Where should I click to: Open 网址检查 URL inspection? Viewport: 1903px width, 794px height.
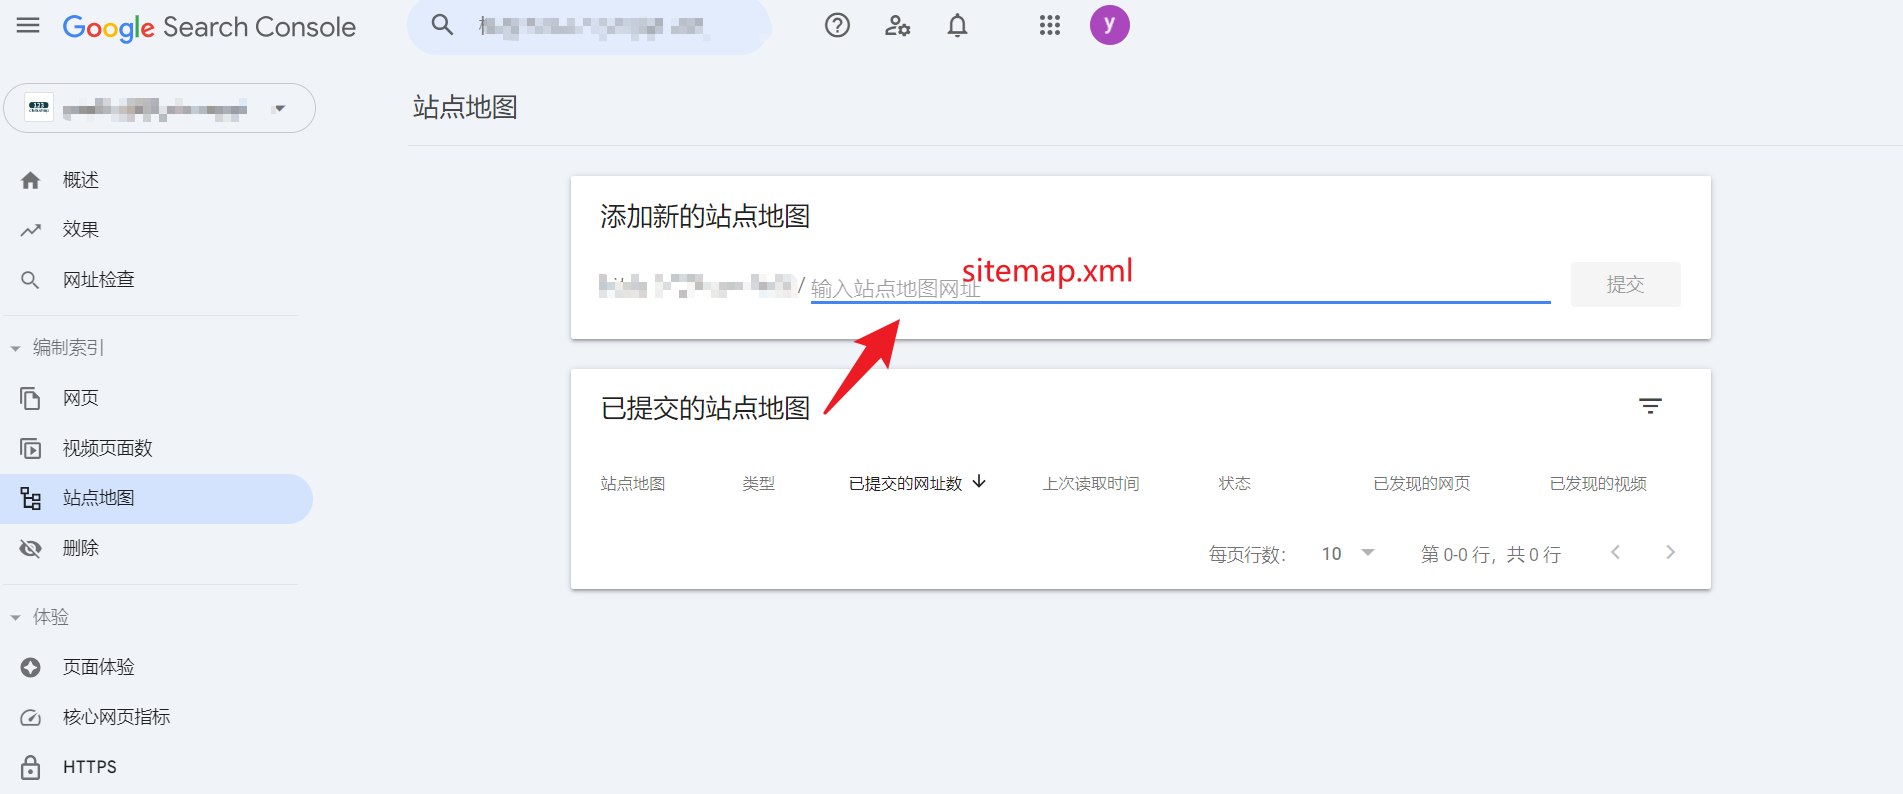[98, 279]
